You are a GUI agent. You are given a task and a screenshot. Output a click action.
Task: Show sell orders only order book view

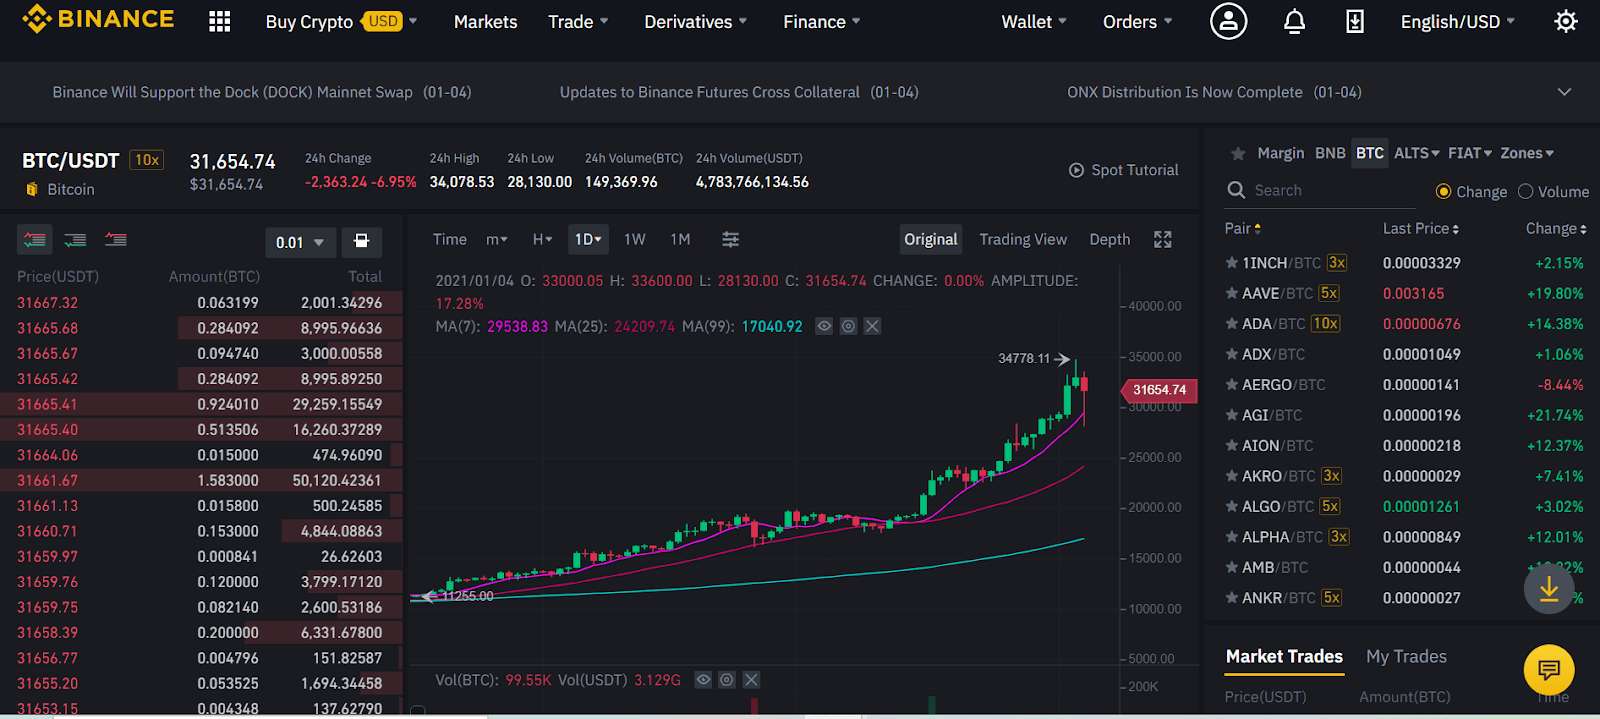pos(116,240)
